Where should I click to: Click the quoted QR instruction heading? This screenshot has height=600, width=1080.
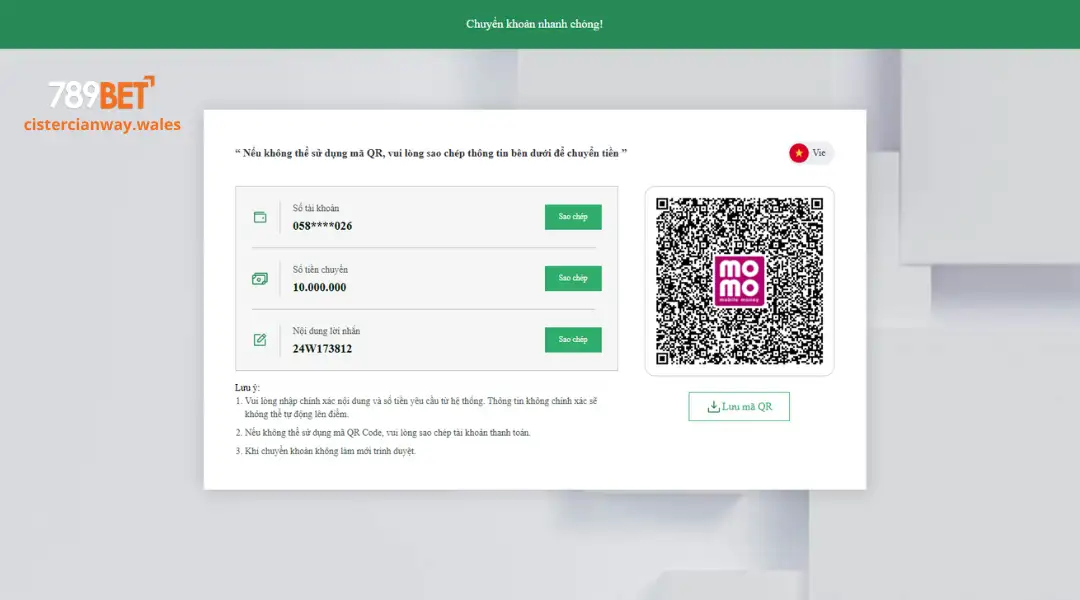click(431, 153)
